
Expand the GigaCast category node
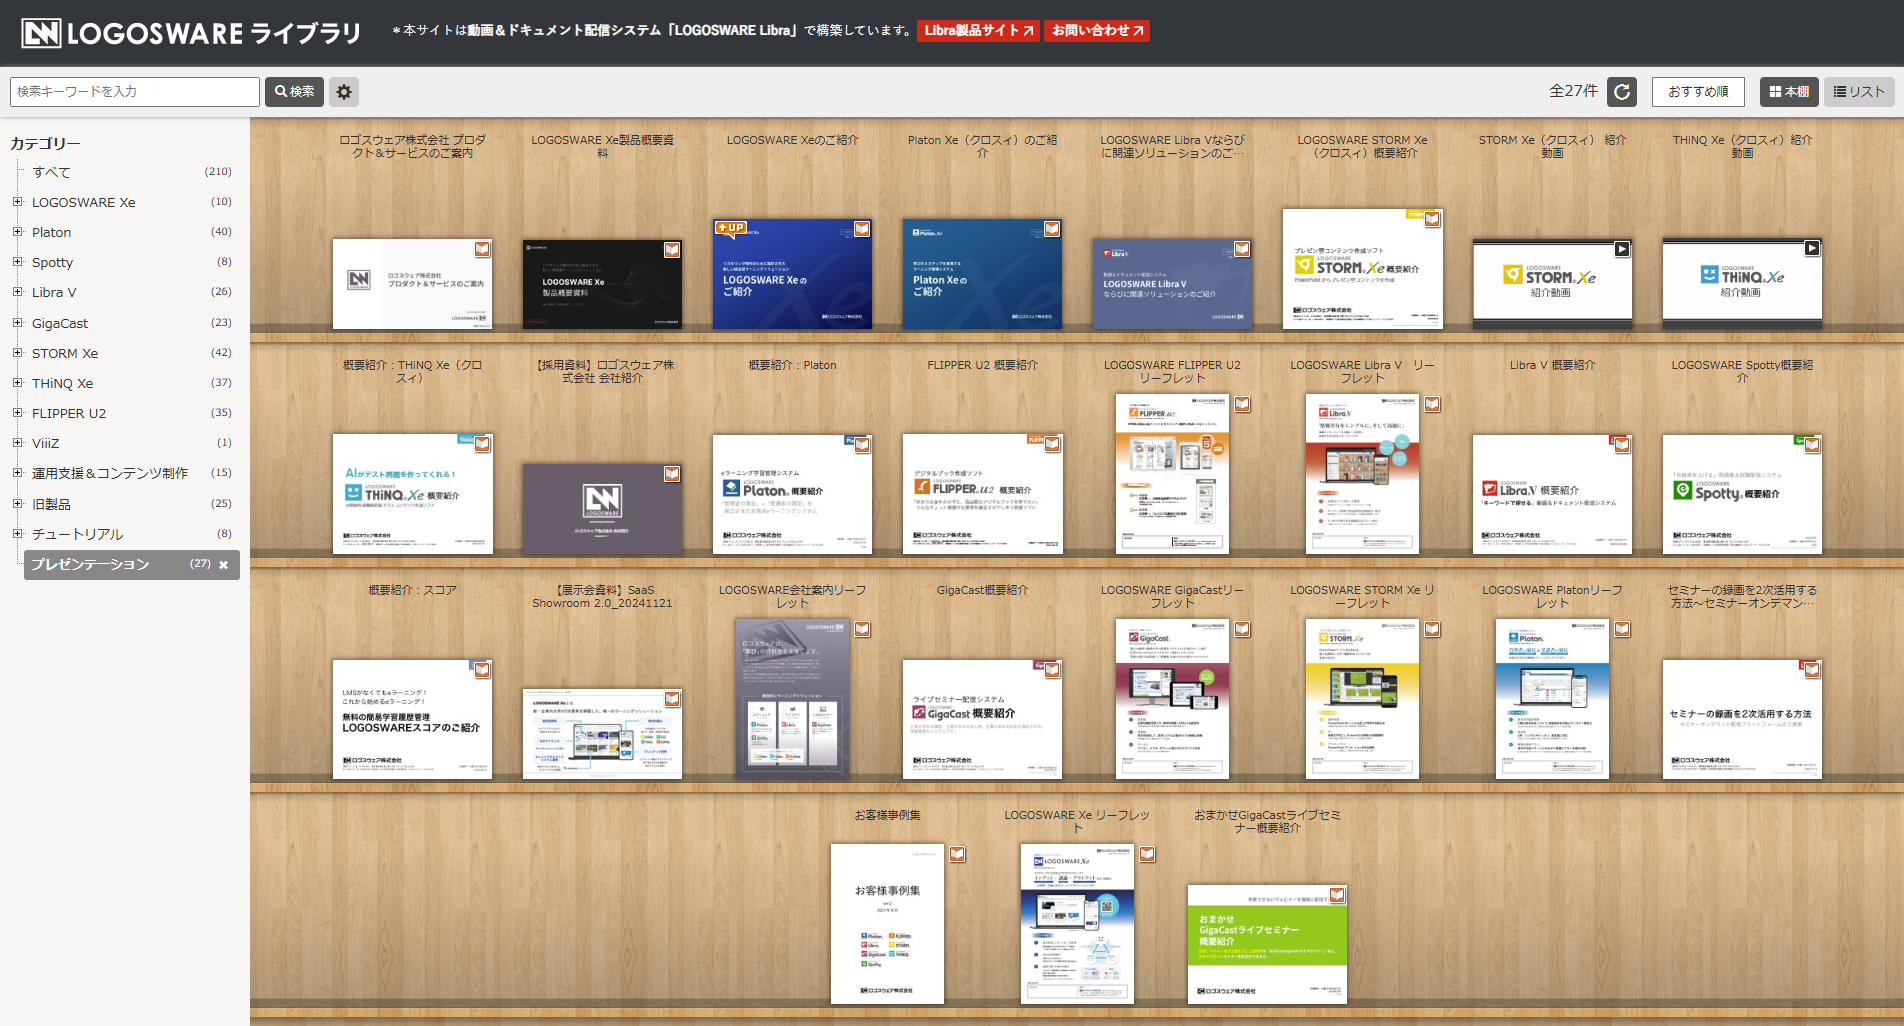coord(17,323)
